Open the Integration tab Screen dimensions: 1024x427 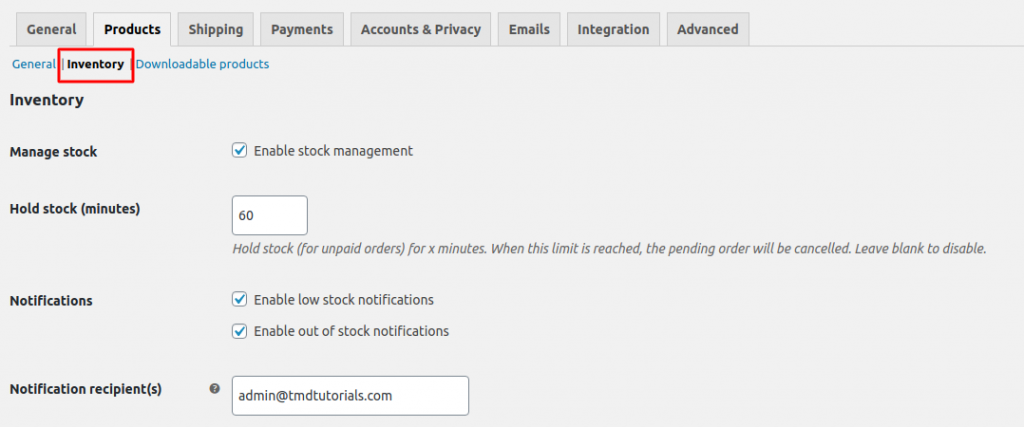pos(613,29)
